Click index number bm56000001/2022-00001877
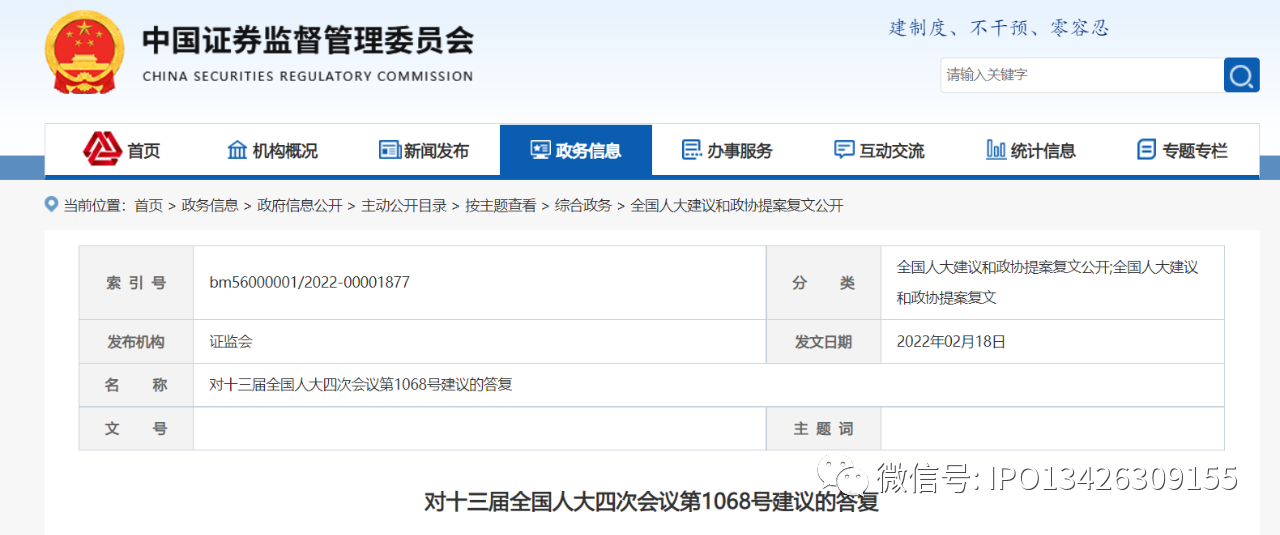The height and width of the screenshot is (535, 1280). (x=309, y=283)
